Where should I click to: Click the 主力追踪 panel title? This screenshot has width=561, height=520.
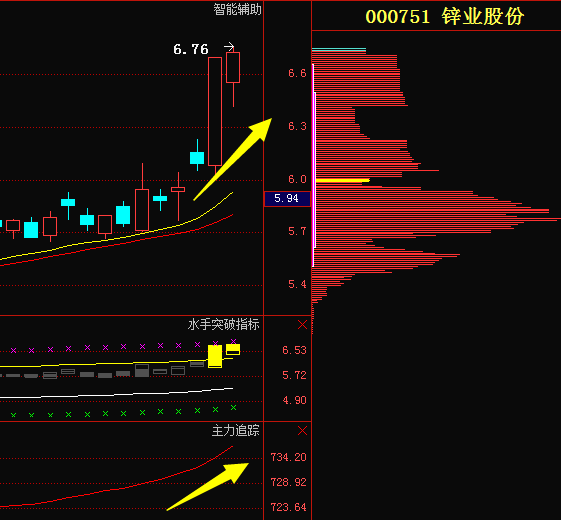pyautogui.click(x=235, y=431)
